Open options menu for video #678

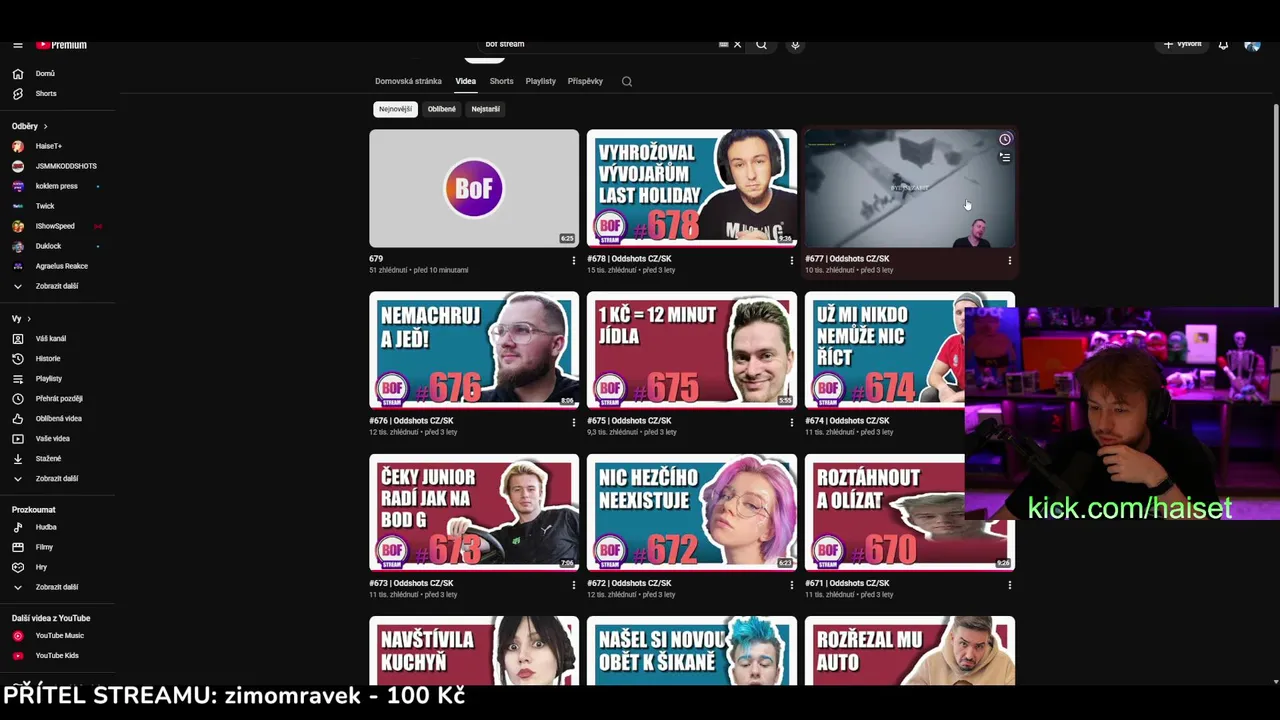tap(791, 261)
